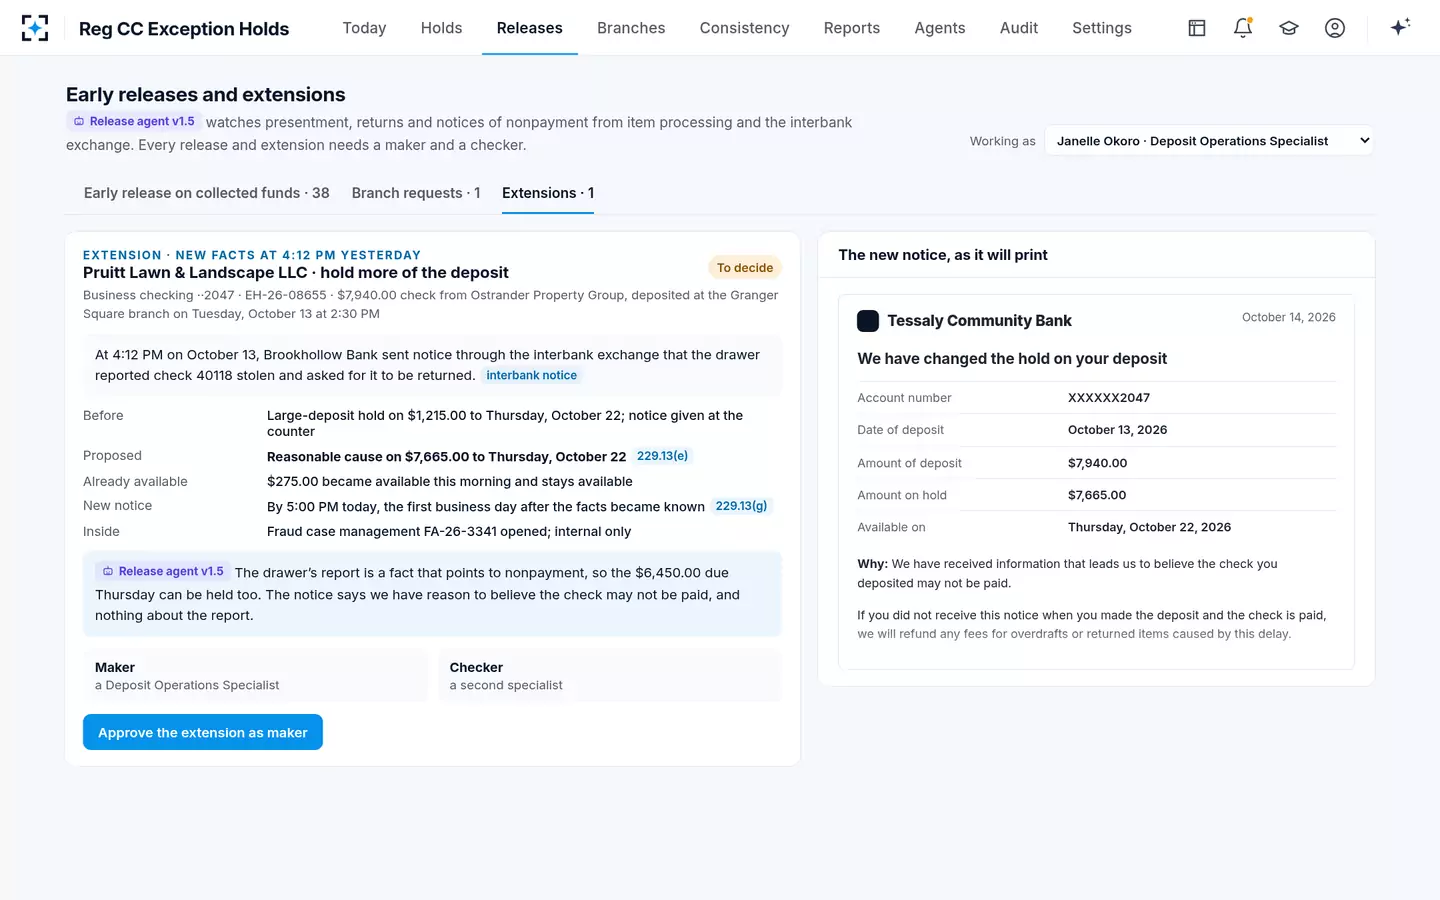Open the graduation cap training icon
Viewport: 1440px width, 900px height.
[1289, 28]
